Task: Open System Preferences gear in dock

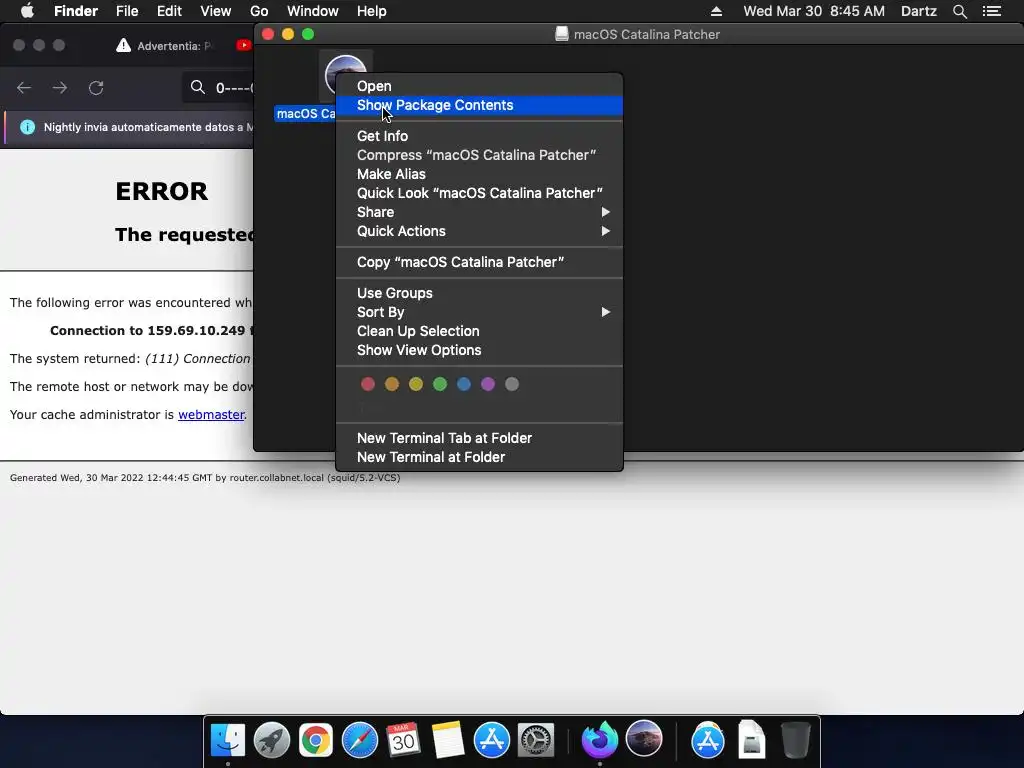Action: [536, 740]
